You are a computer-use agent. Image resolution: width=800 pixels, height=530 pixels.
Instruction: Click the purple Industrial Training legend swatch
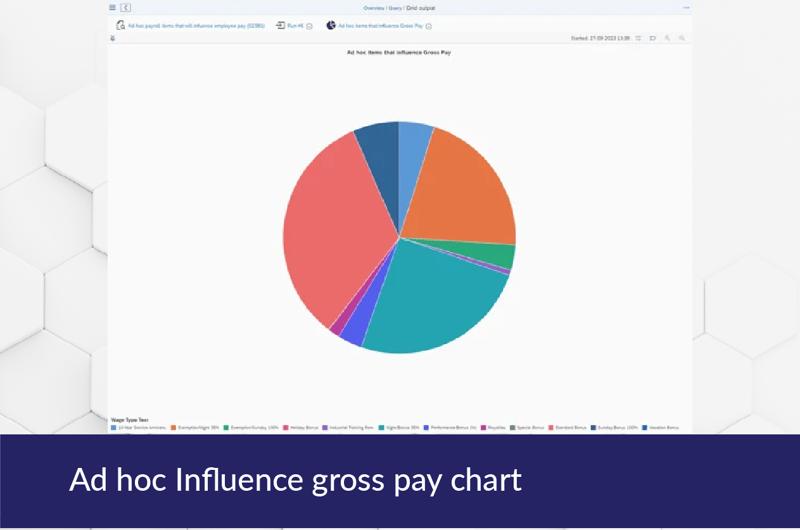coord(325,427)
